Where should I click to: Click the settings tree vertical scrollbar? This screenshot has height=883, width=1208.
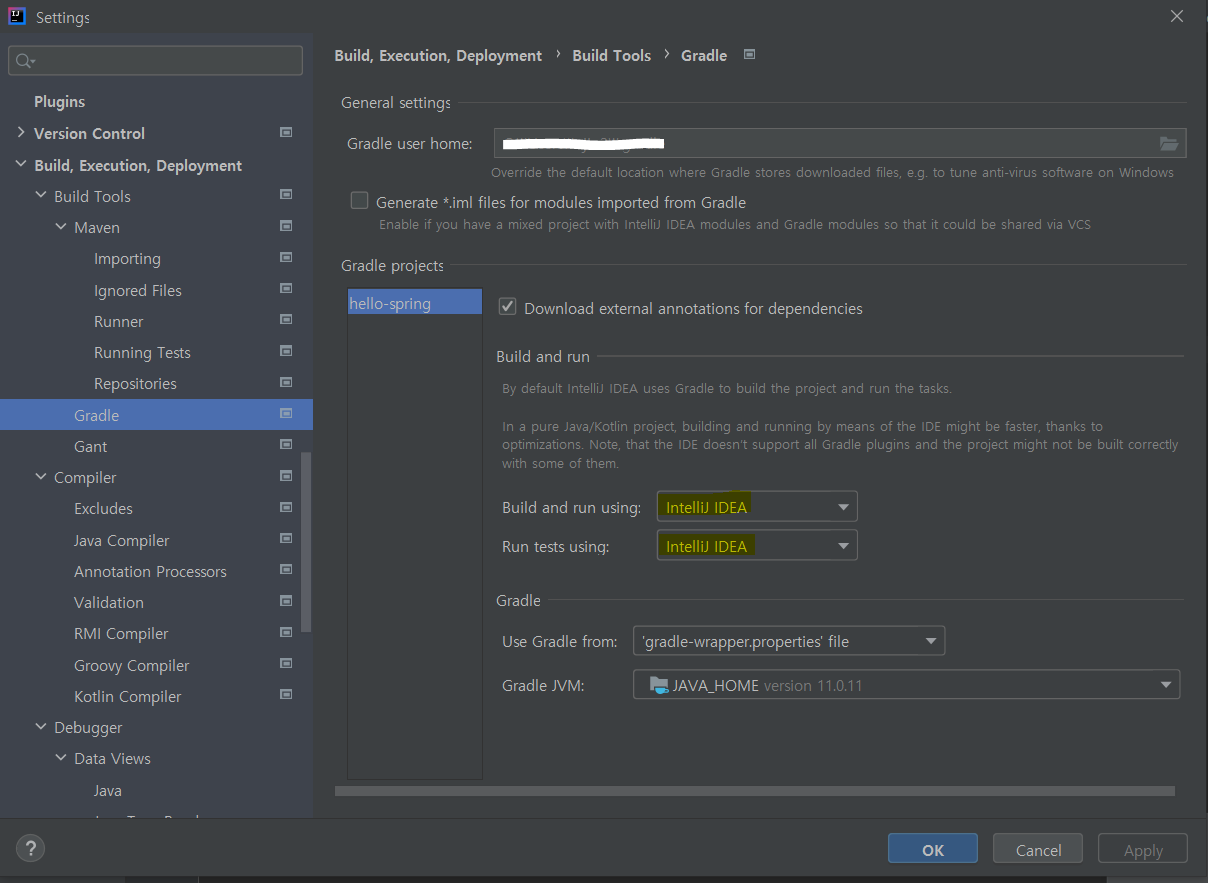pos(307,540)
